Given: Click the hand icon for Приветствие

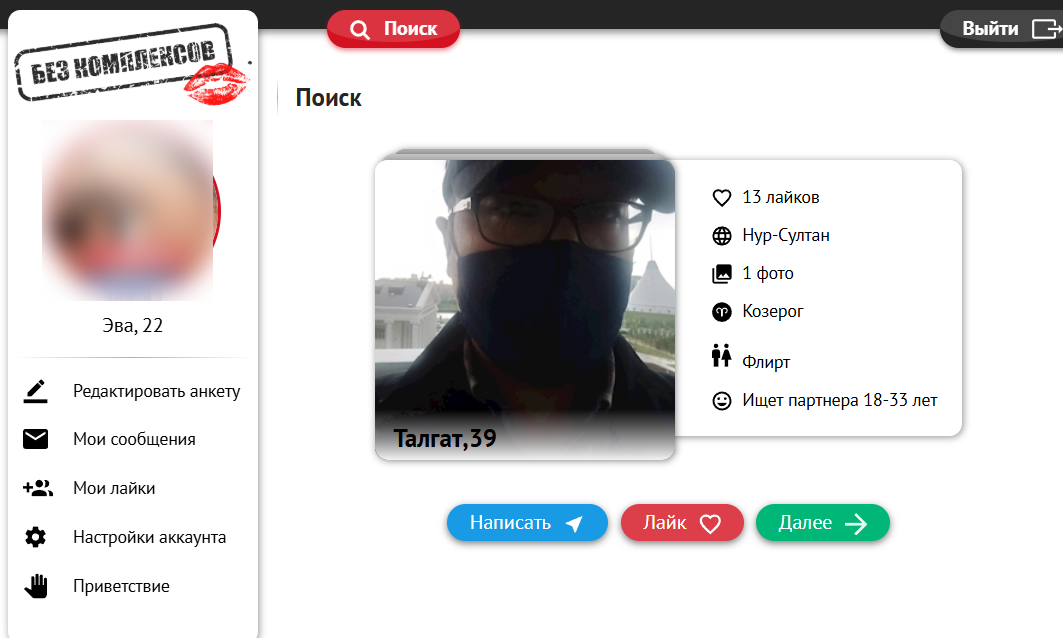Looking at the screenshot, I should (36, 586).
